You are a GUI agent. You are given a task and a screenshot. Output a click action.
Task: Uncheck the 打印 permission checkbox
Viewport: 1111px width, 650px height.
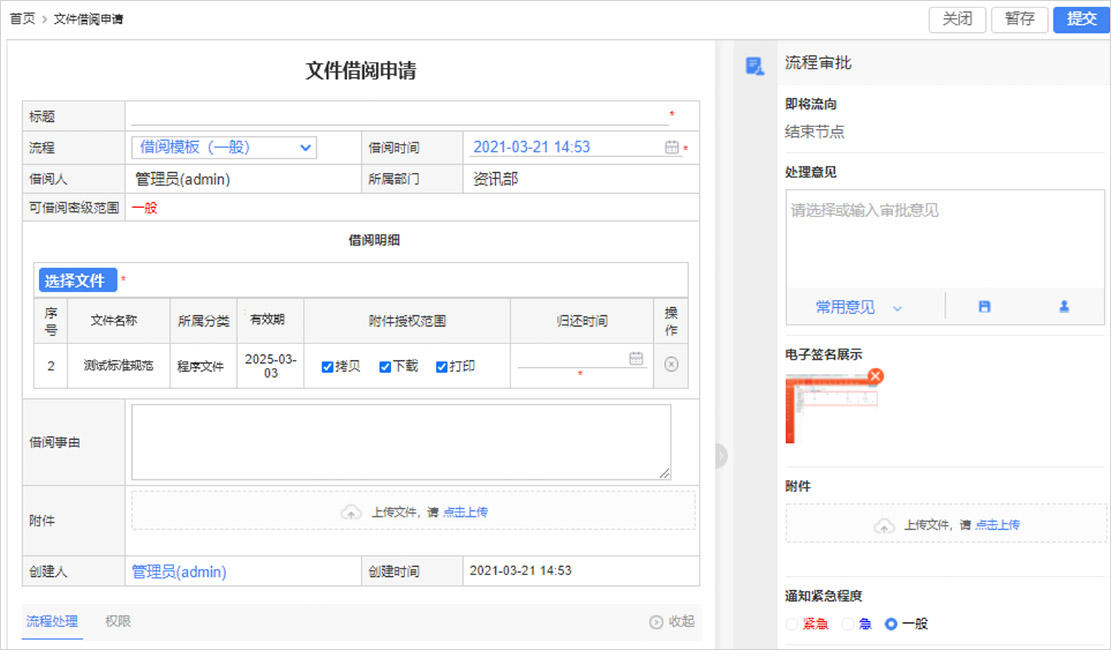coord(442,367)
